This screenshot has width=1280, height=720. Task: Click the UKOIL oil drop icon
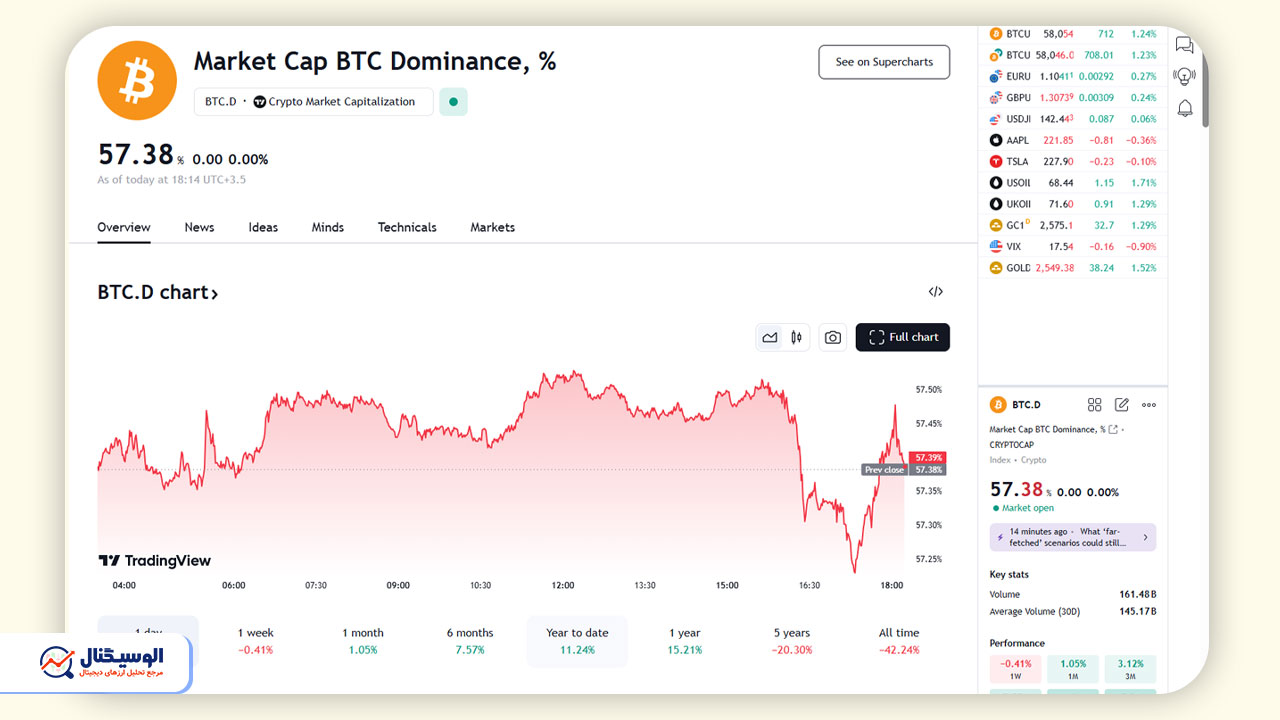point(996,204)
